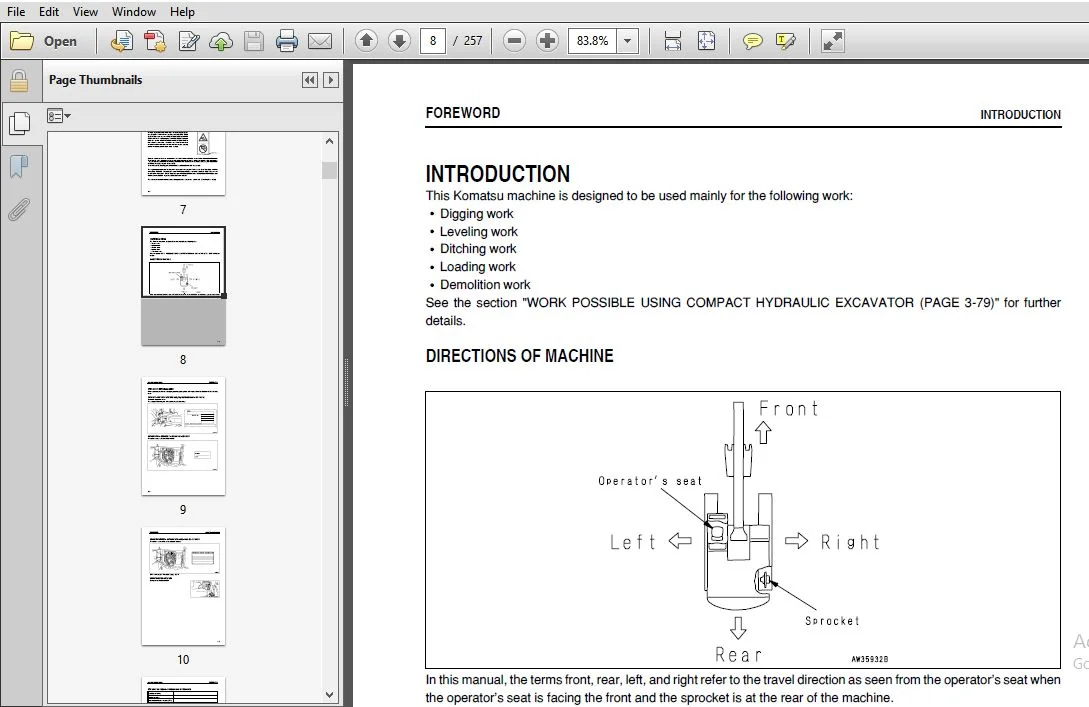Image resolution: width=1089 pixels, height=707 pixels.
Task: Open the Help menu
Action: click(182, 12)
